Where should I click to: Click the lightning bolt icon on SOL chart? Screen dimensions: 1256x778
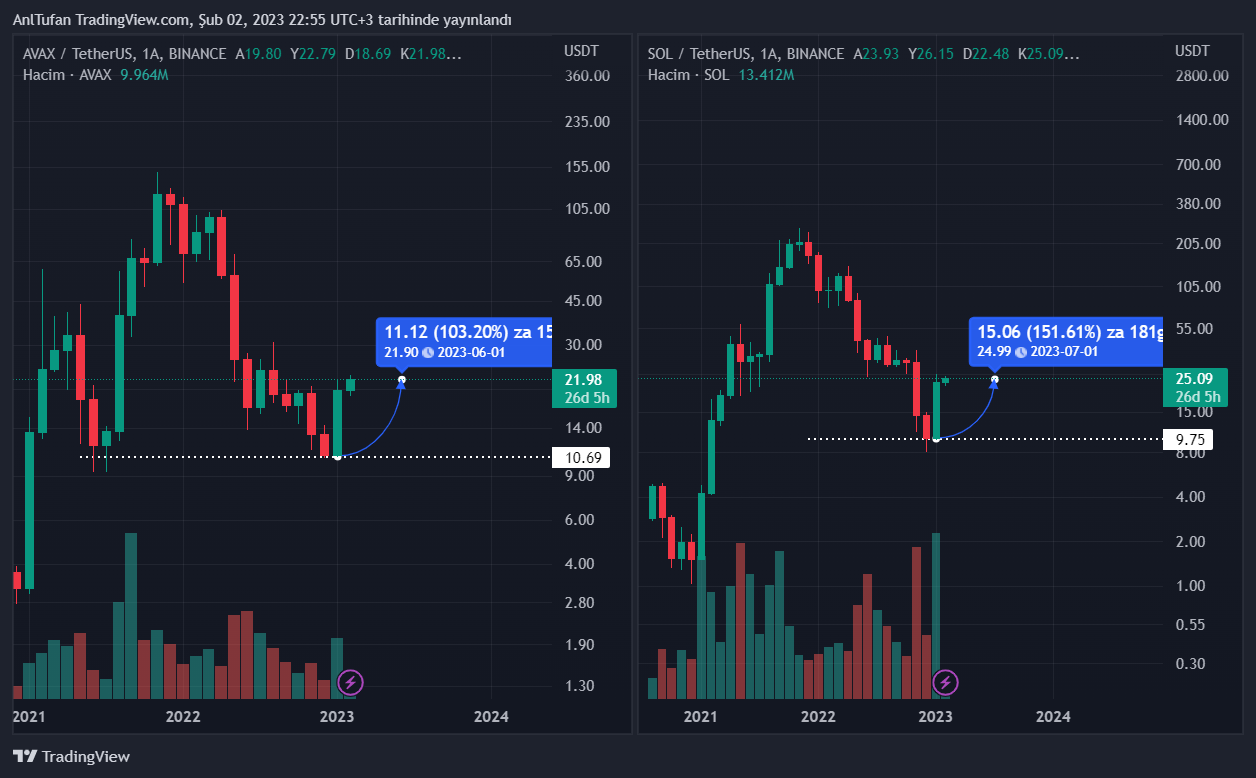point(945,683)
